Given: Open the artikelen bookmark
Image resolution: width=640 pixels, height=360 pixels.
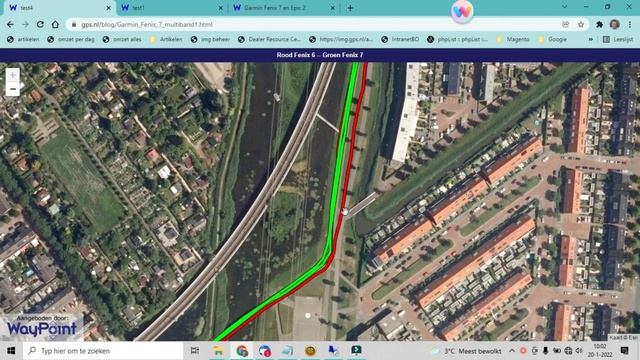Looking at the screenshot, I should coord(24,40).
